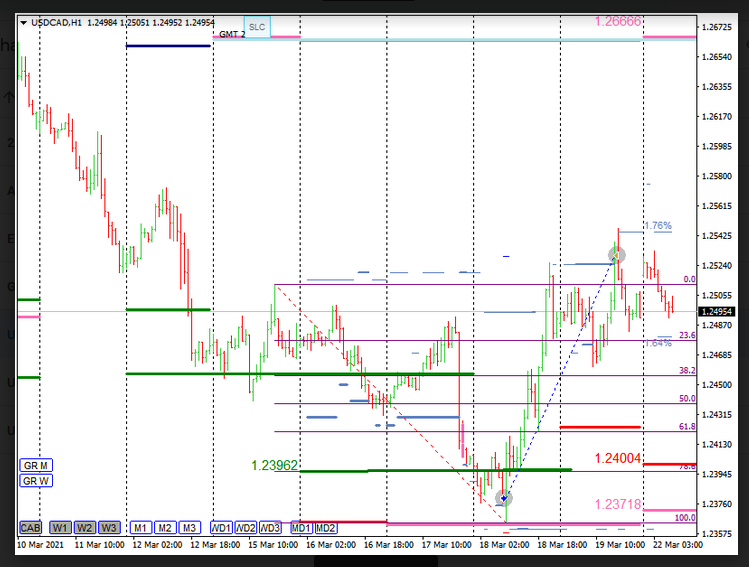Click the MD2 level button
Viewport: 749px width, 567px height.
(325, 527)
